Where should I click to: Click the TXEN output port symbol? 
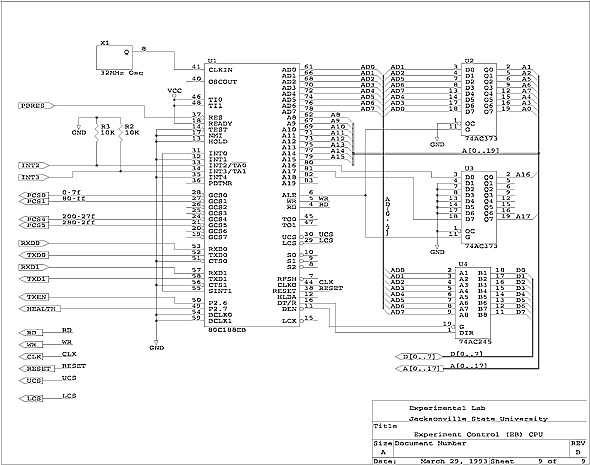34,297
